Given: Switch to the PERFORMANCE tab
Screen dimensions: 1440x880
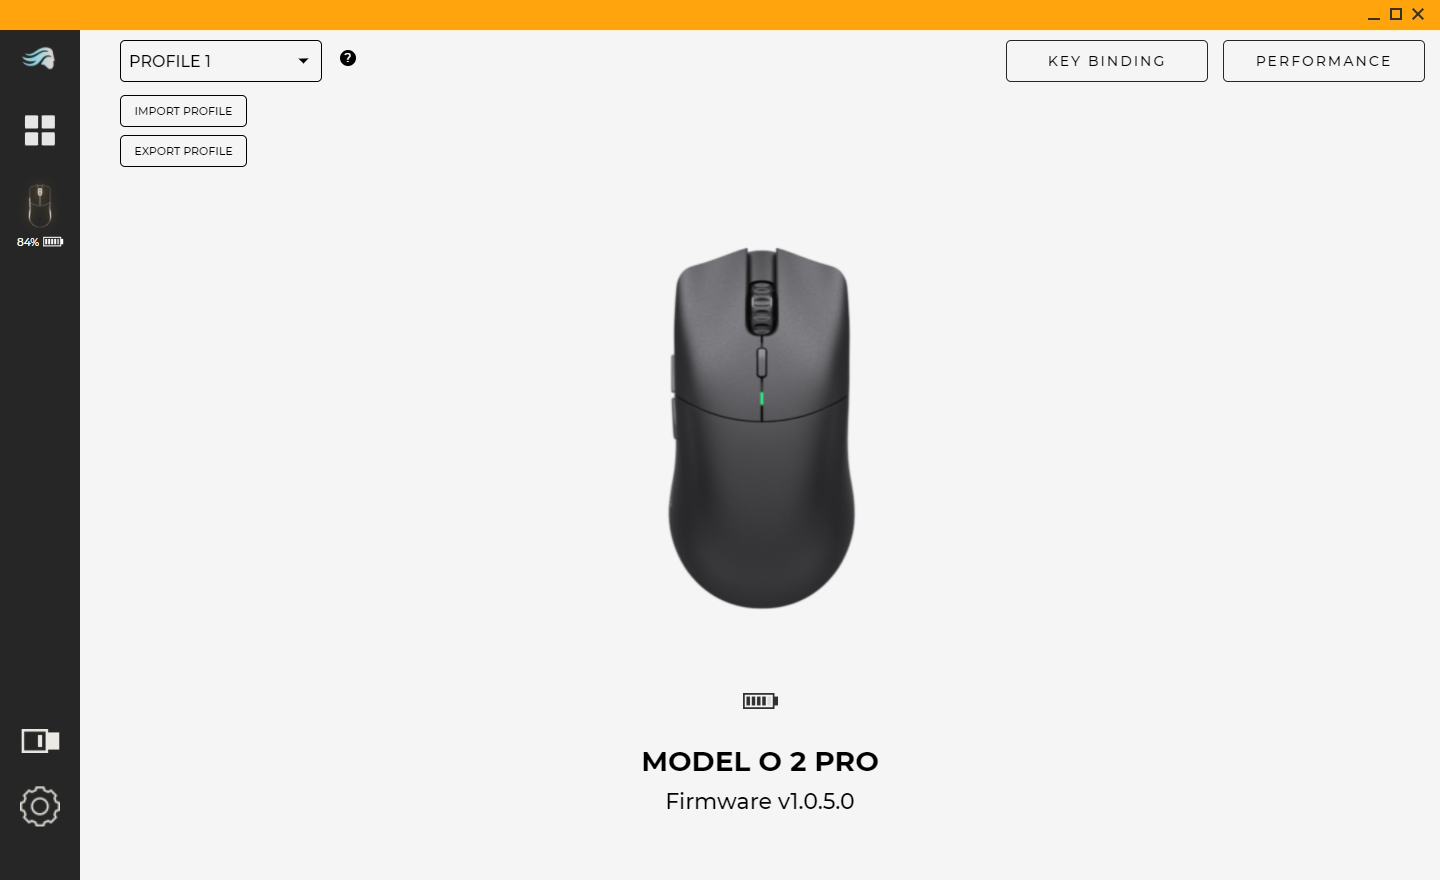Looking at the screenshot, I should [x=1324, y=61].
